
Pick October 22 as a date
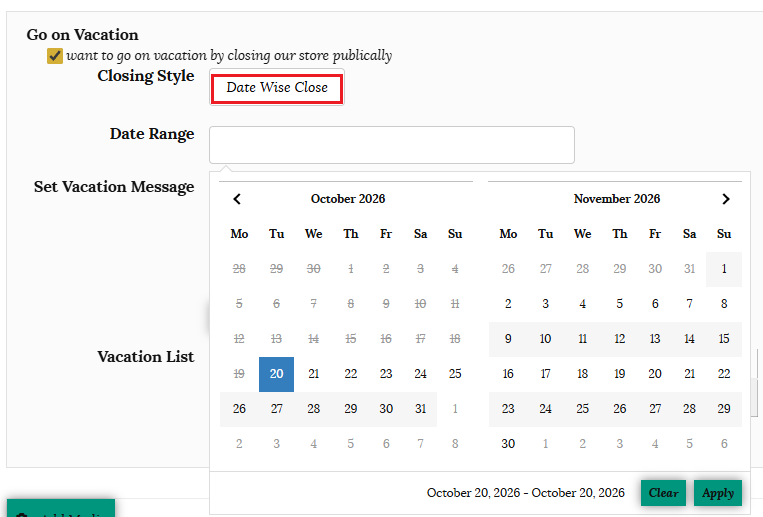pos(350,374)
